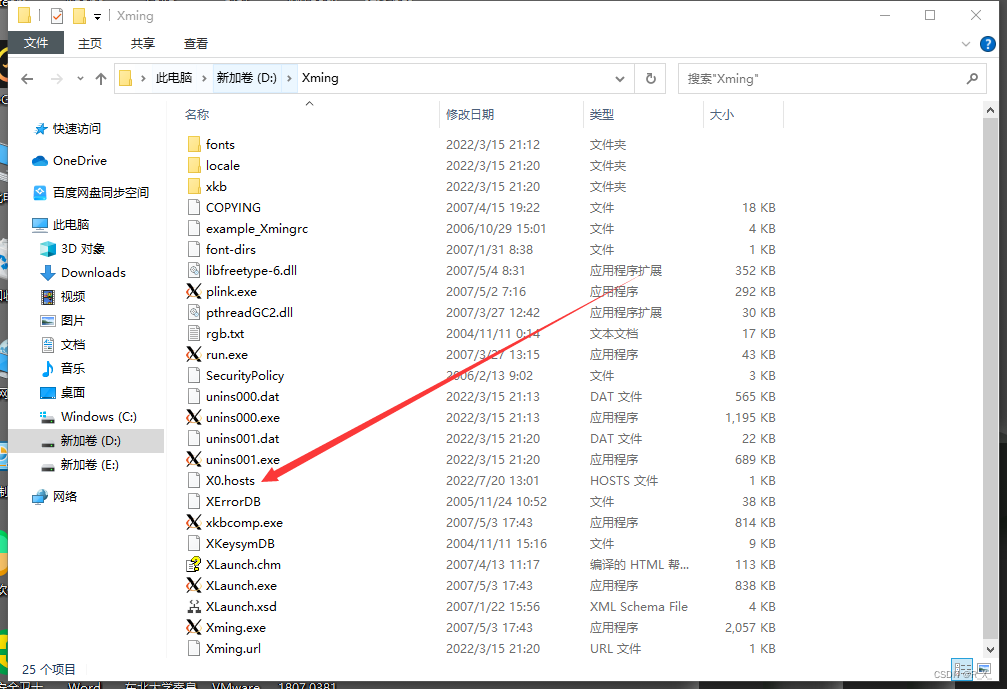
Task: Open the 查看 ribbon tab
Action: pos(196,43)
